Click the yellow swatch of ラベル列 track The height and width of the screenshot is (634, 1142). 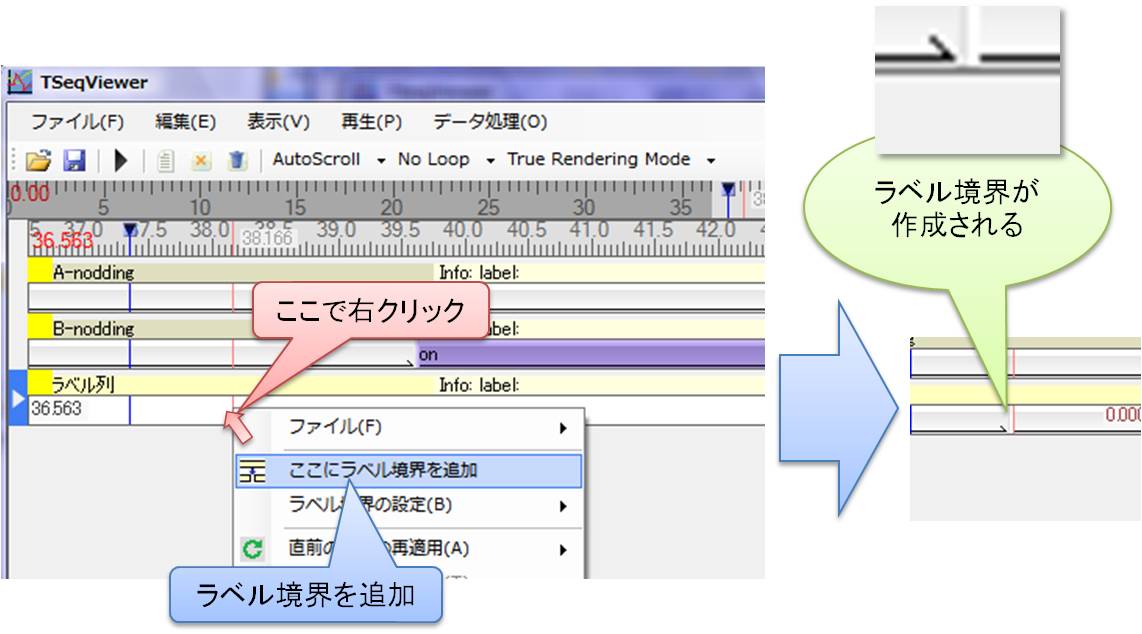(x=39, y=383)
